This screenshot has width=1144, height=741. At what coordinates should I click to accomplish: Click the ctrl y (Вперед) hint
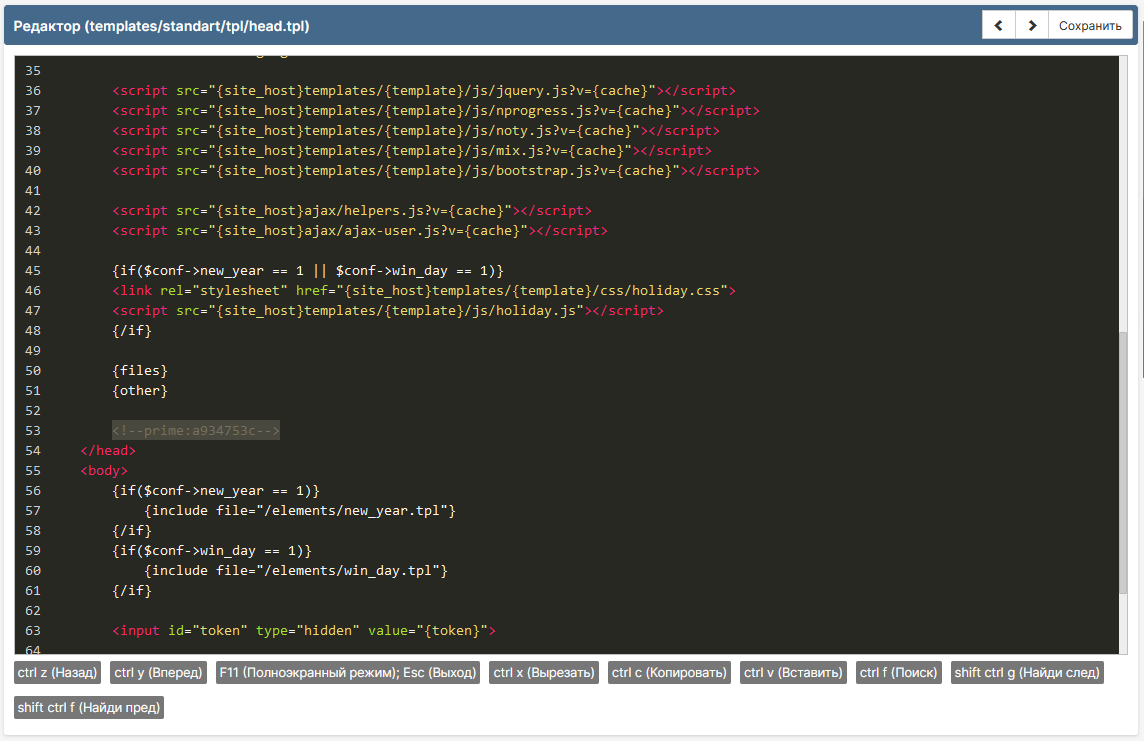coord(158,672)
